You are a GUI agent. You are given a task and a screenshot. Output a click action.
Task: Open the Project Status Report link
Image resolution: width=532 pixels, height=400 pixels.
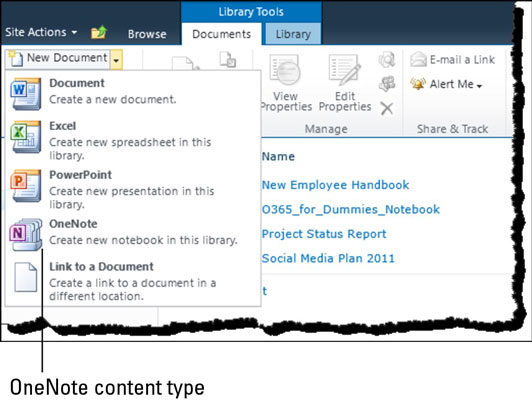(x=324, y=234)
